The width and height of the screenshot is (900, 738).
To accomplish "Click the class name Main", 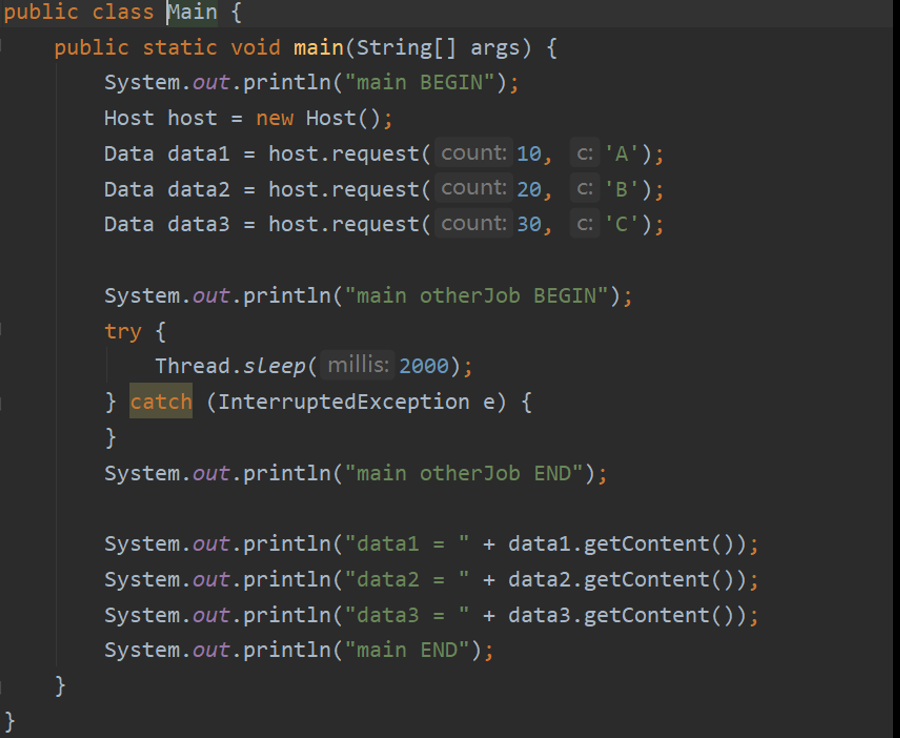I will click(192, 12).
